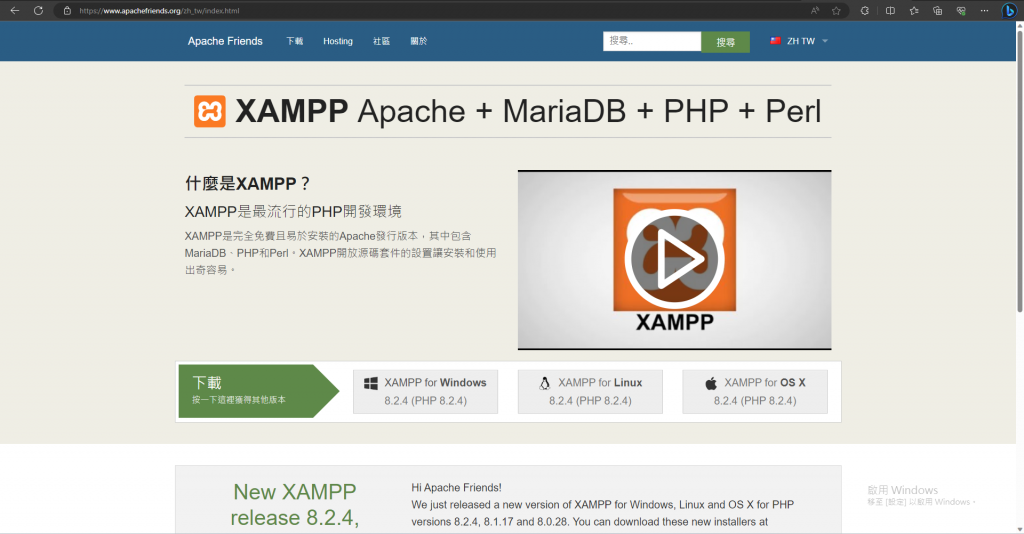Download XAMPP for OS X 8.2.4
This screenshot has height=534, width=1024.
coord(755,392)
